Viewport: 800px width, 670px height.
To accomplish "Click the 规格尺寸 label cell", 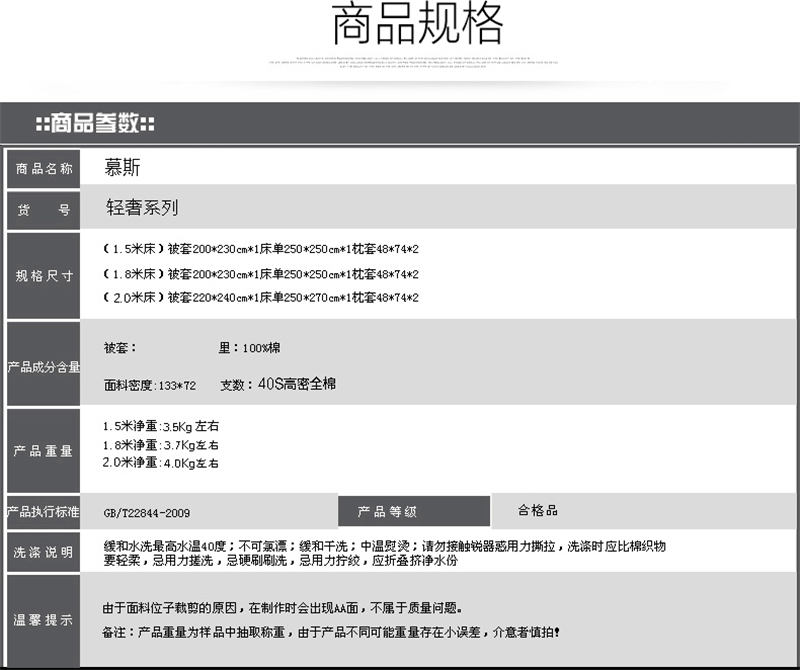I will [x=44, y=276].
